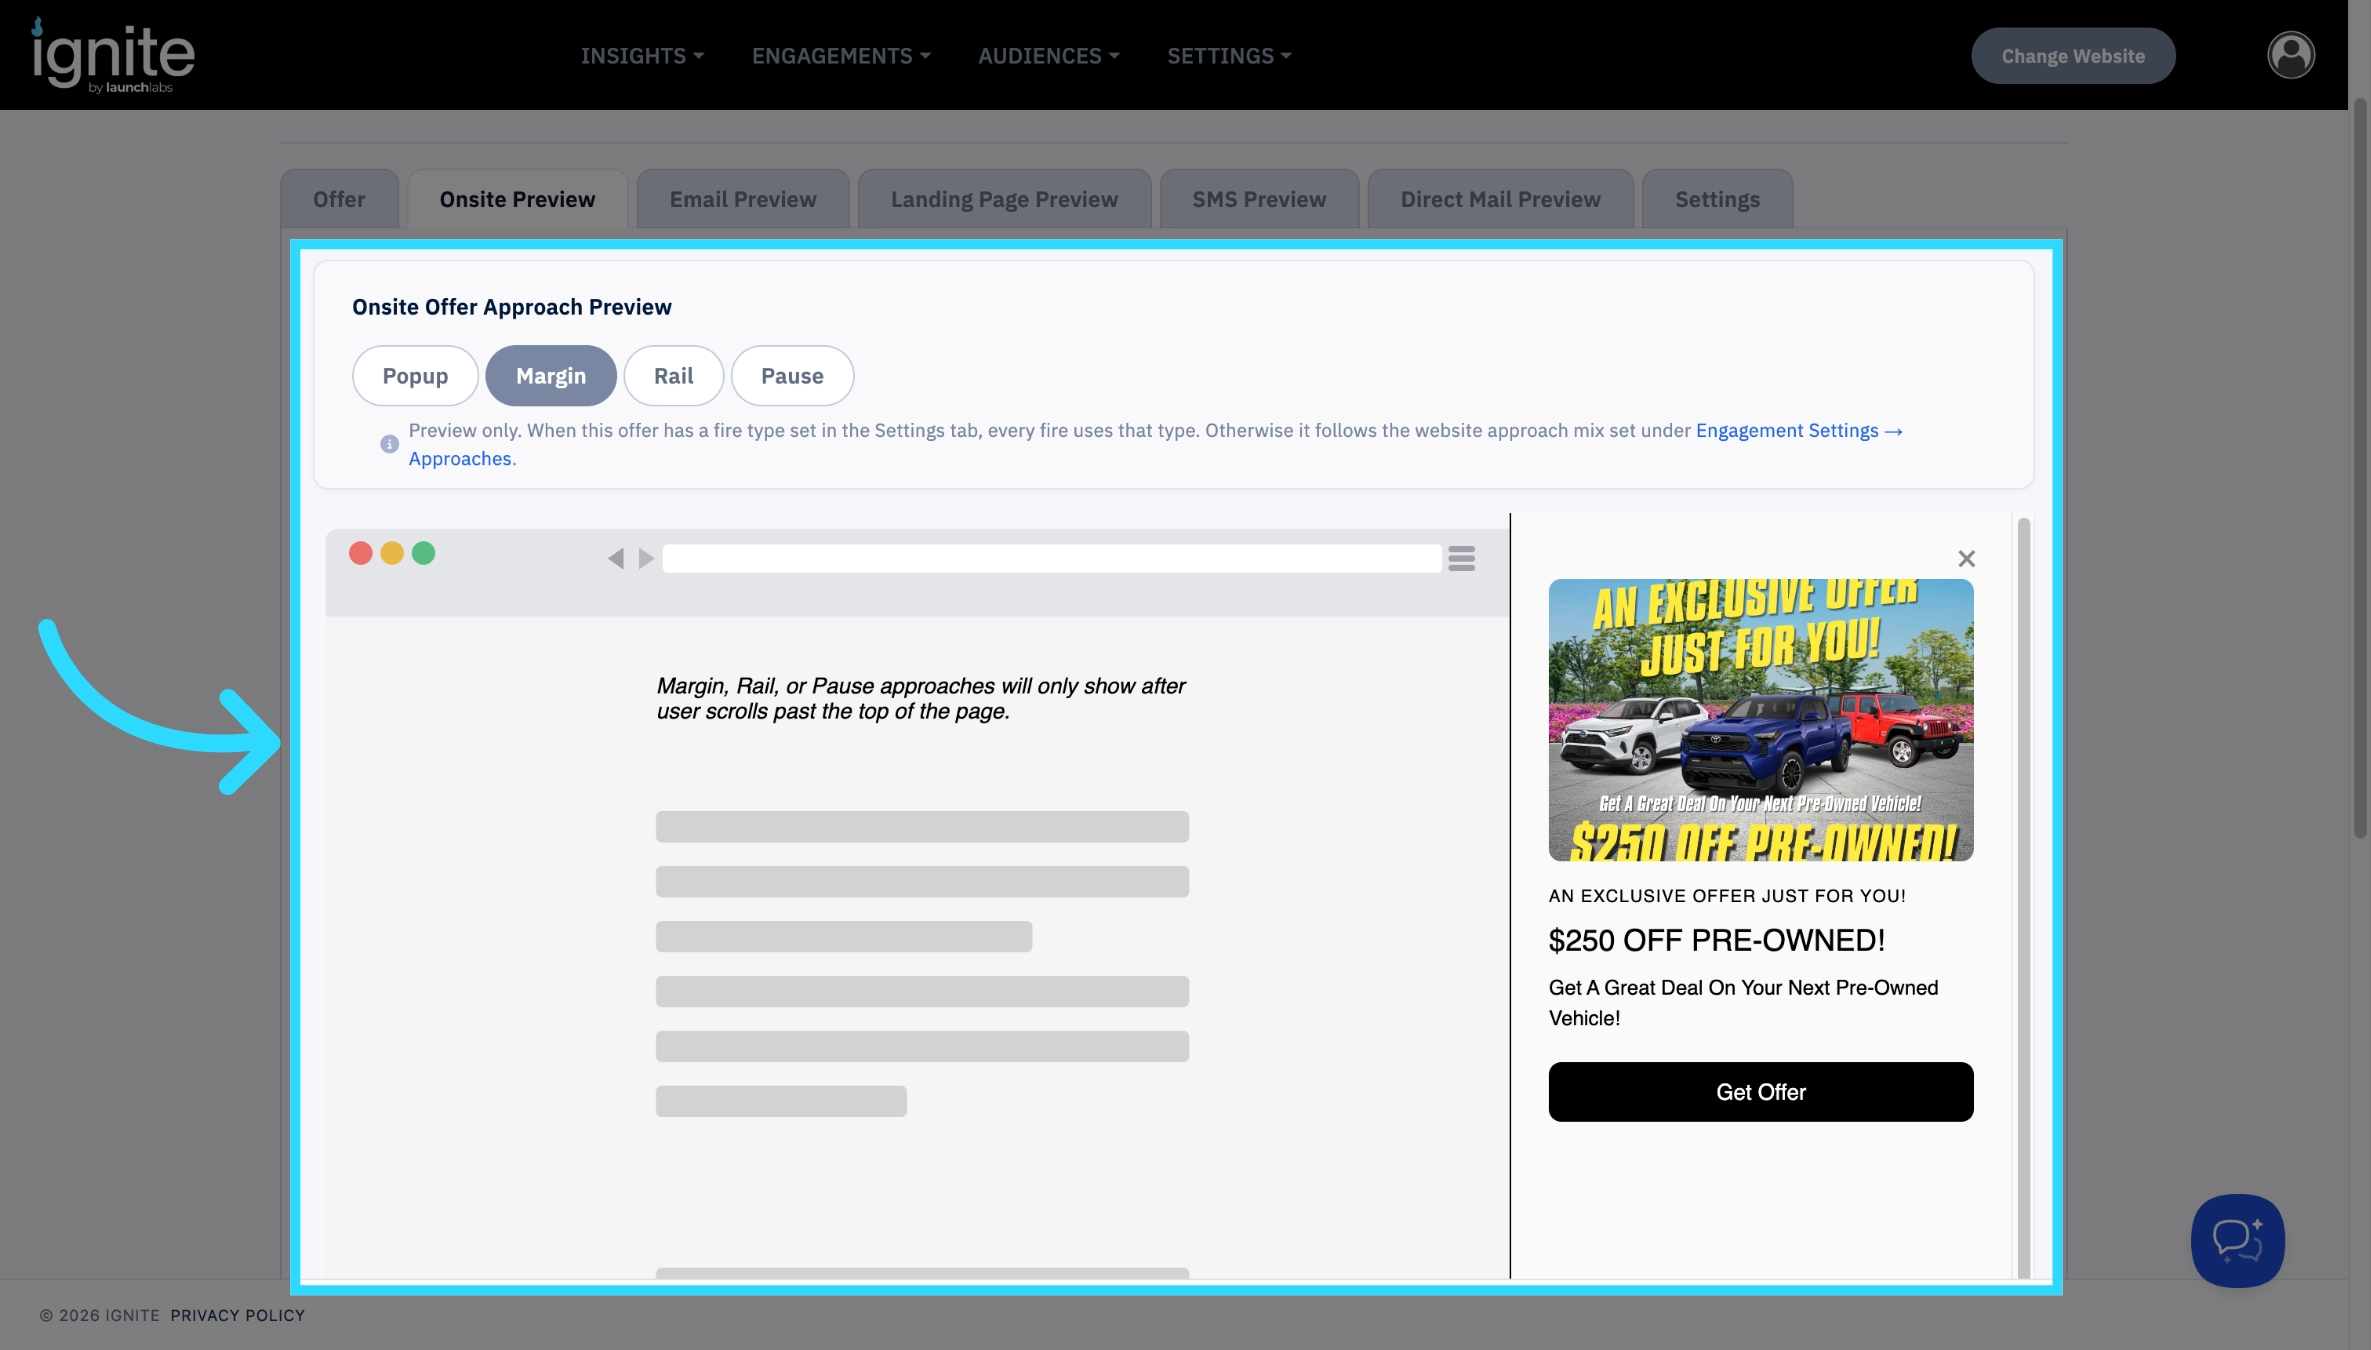The height and width of the screenshot is (1350, 2371).
Task: Click the preview browser address bar
Action: [x=1052, y=559]
